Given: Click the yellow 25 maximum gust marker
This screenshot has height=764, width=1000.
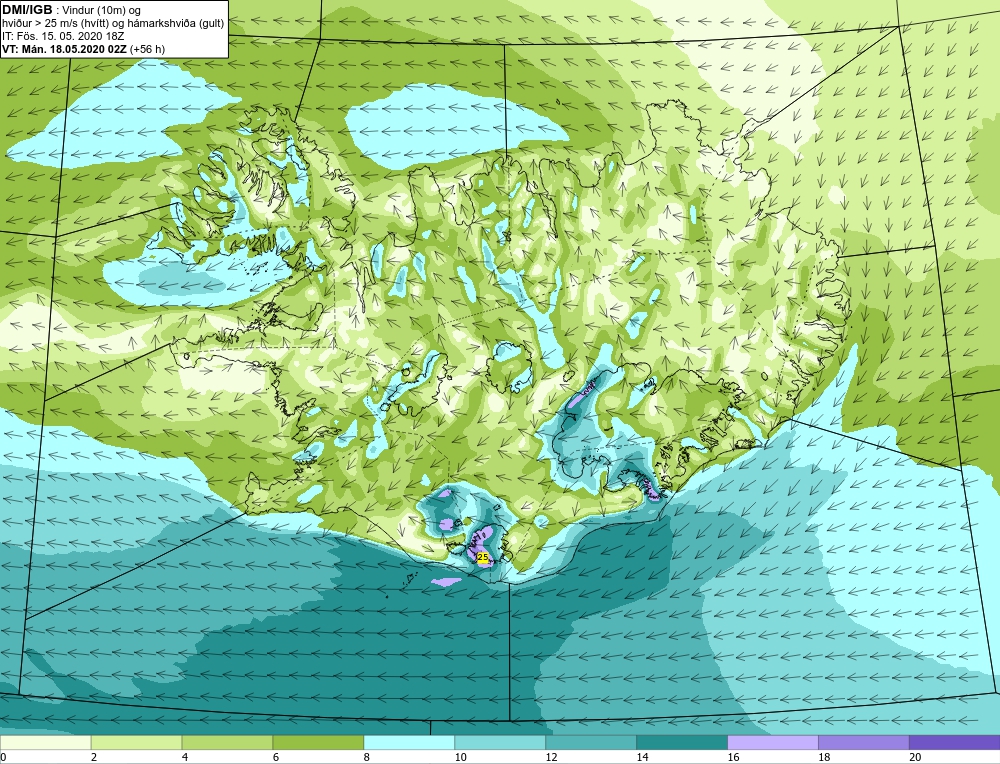Looking at the screenshot, I should click(483, 557).
